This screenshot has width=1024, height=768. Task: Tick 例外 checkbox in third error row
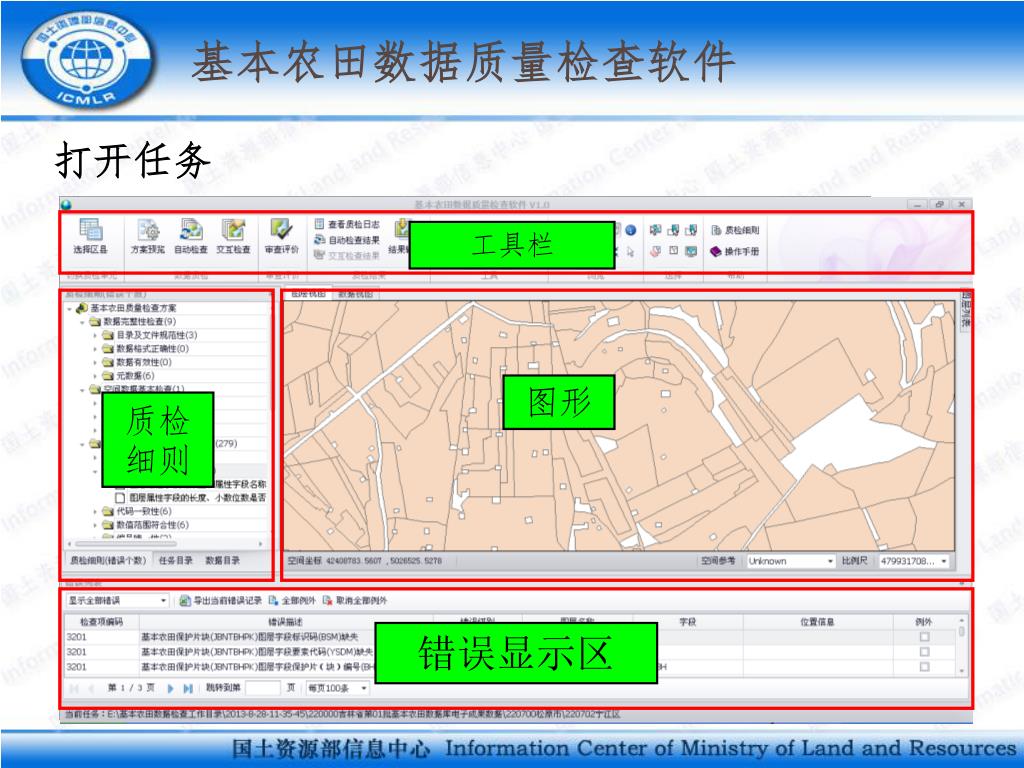(924, 667)
